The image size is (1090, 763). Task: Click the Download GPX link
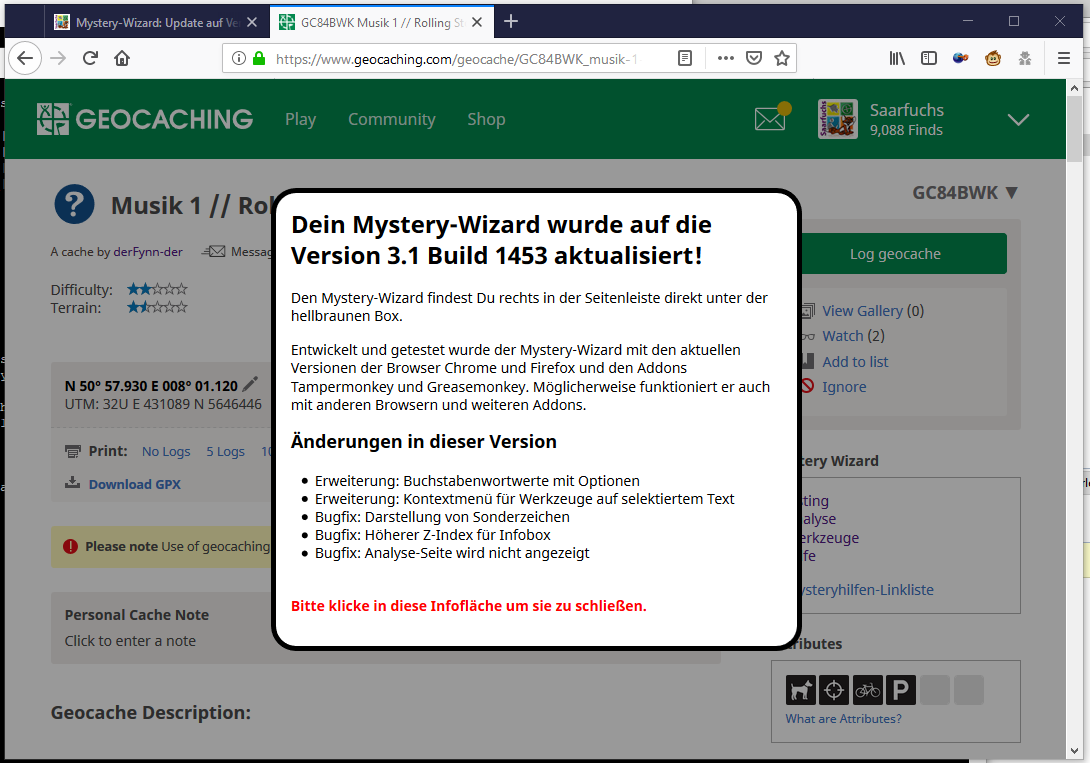tap(134, 484)
